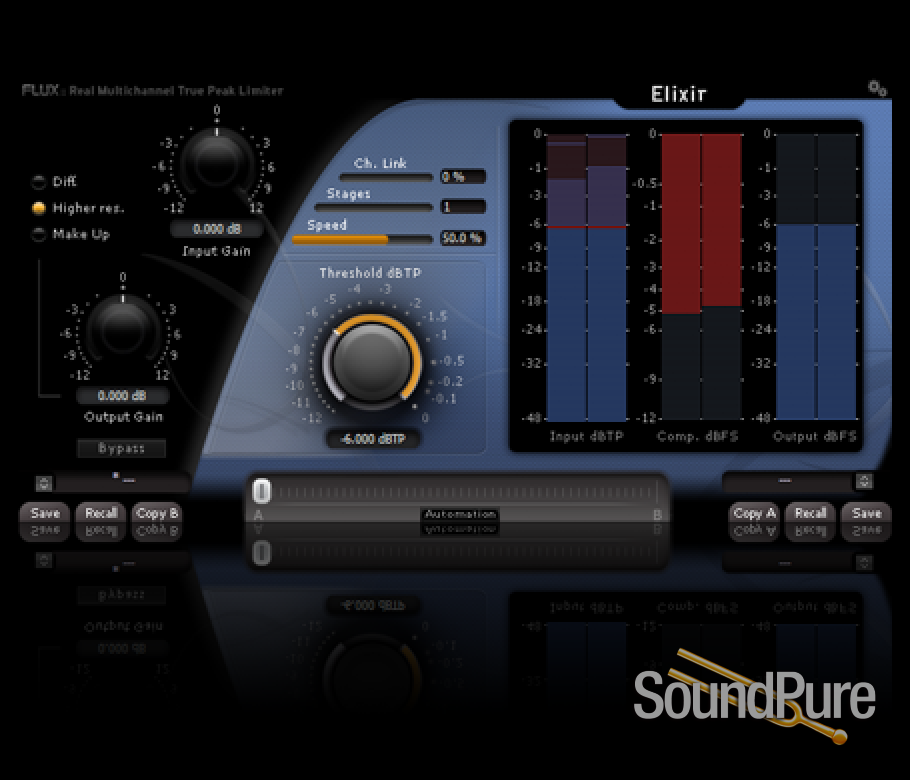Image resolution: width=910 pixels, height=780 pixels.
Task: Enable the Make Up toggle
Action: point(39,234)
